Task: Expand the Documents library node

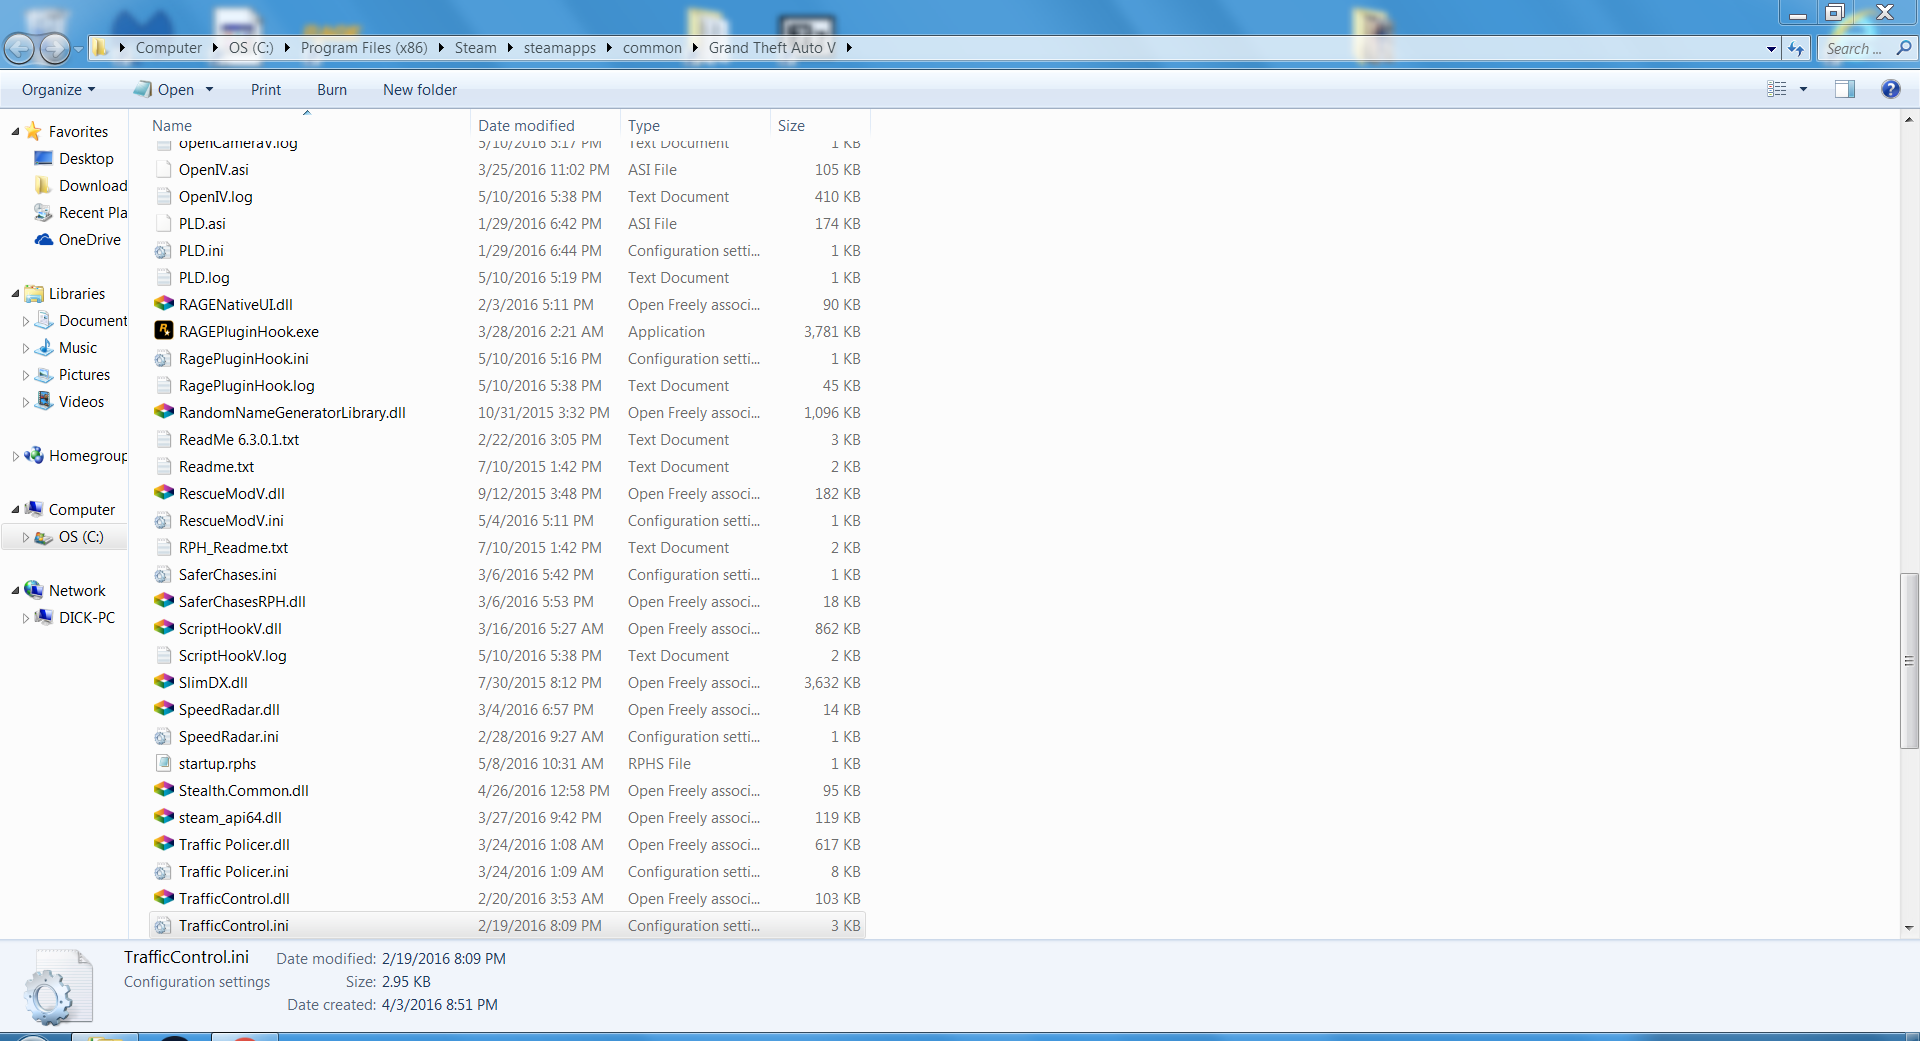Action: 26,321
